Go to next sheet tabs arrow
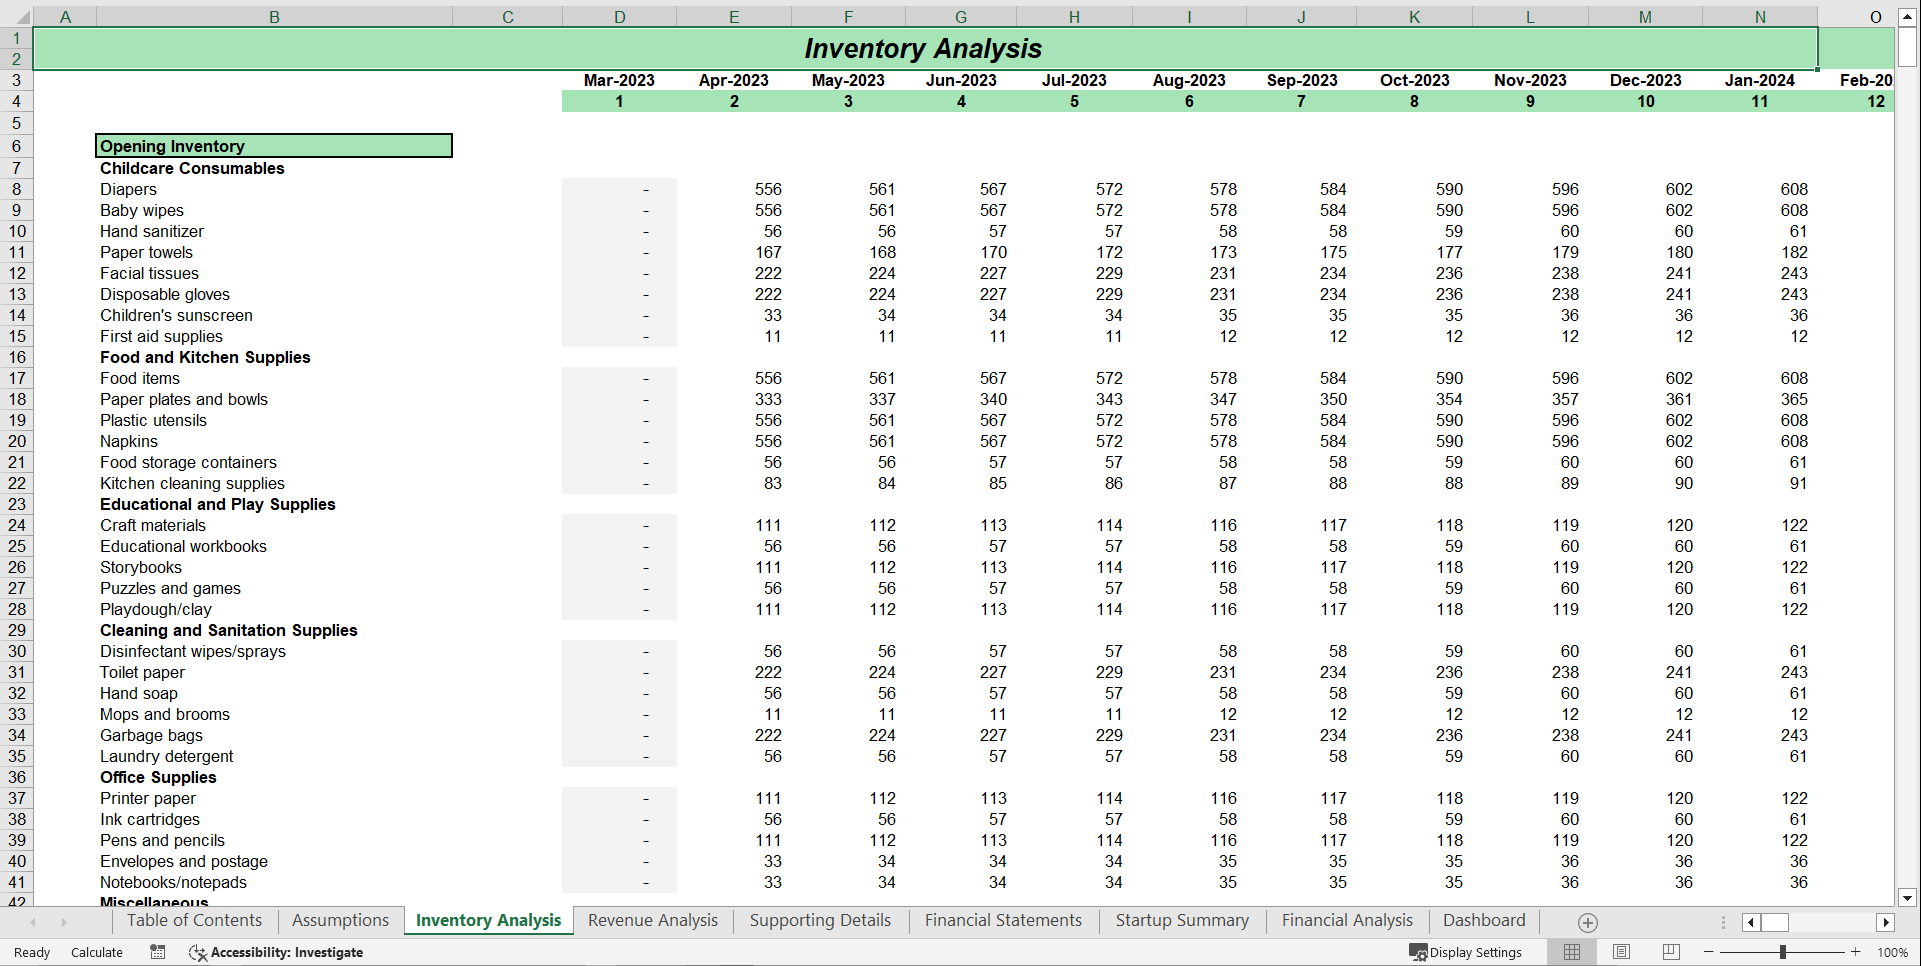 pyautogui.click(x=63, y=922)
